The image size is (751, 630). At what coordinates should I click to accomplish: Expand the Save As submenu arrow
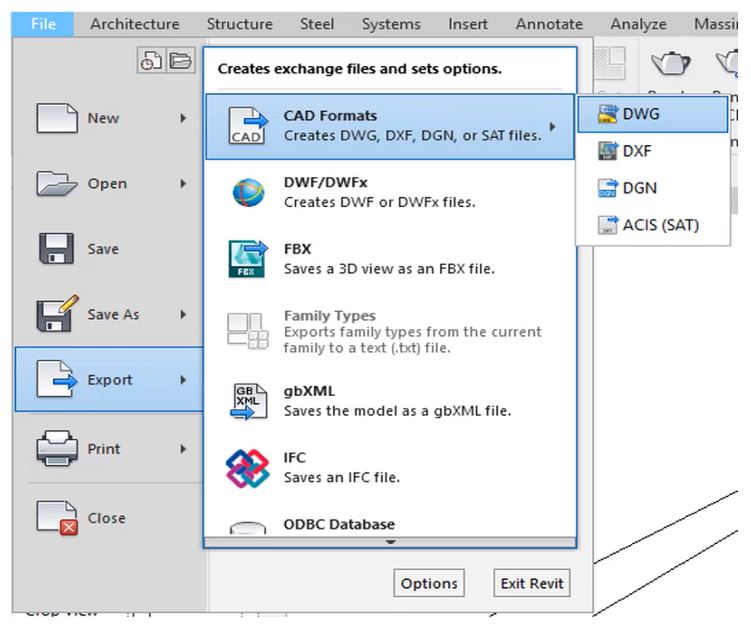click(x=183, y=314)
